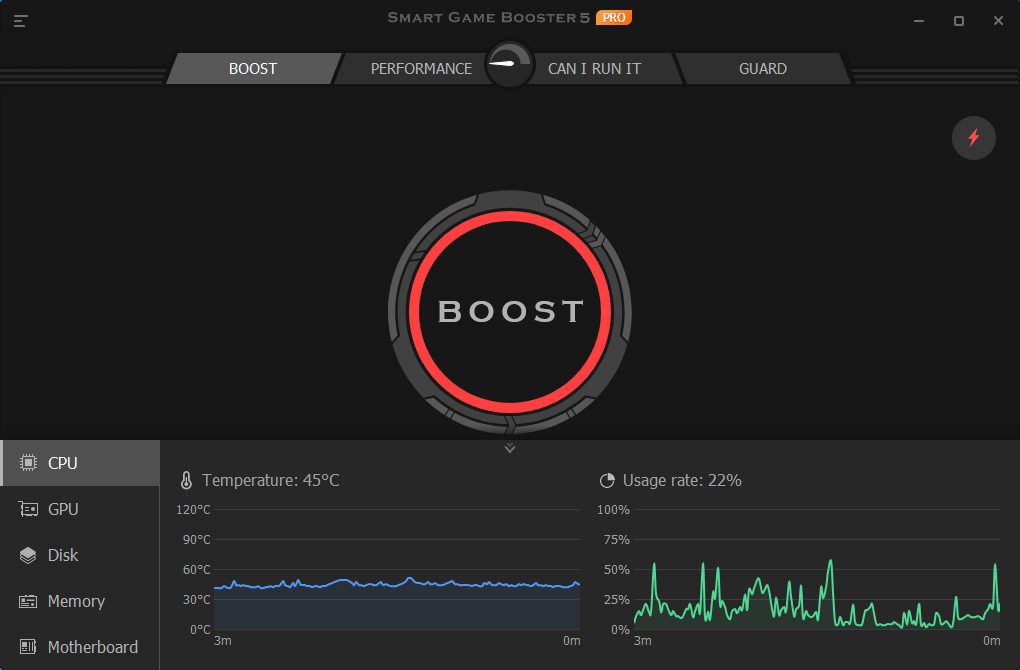Viewport: 1020px width, 670px height.
Task: Click the thermometer icon beside Temperature
Action: 188,480
